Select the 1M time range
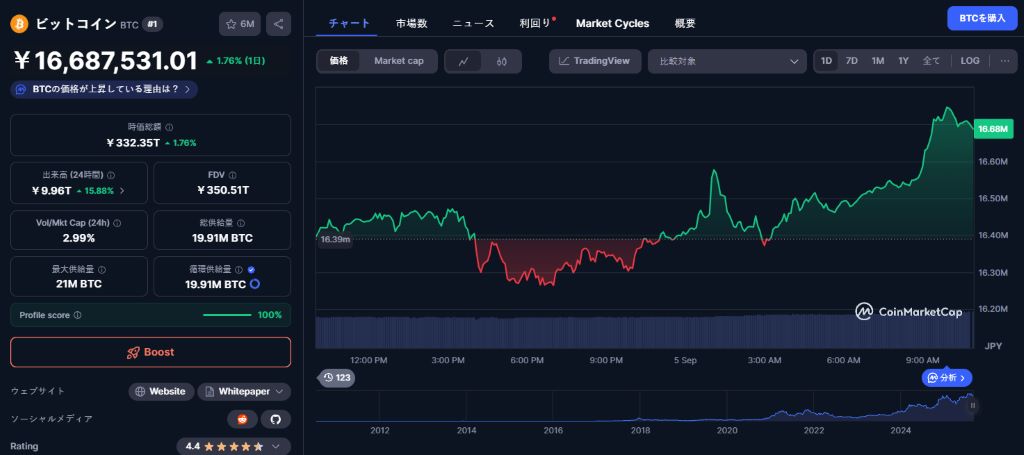 878,61
